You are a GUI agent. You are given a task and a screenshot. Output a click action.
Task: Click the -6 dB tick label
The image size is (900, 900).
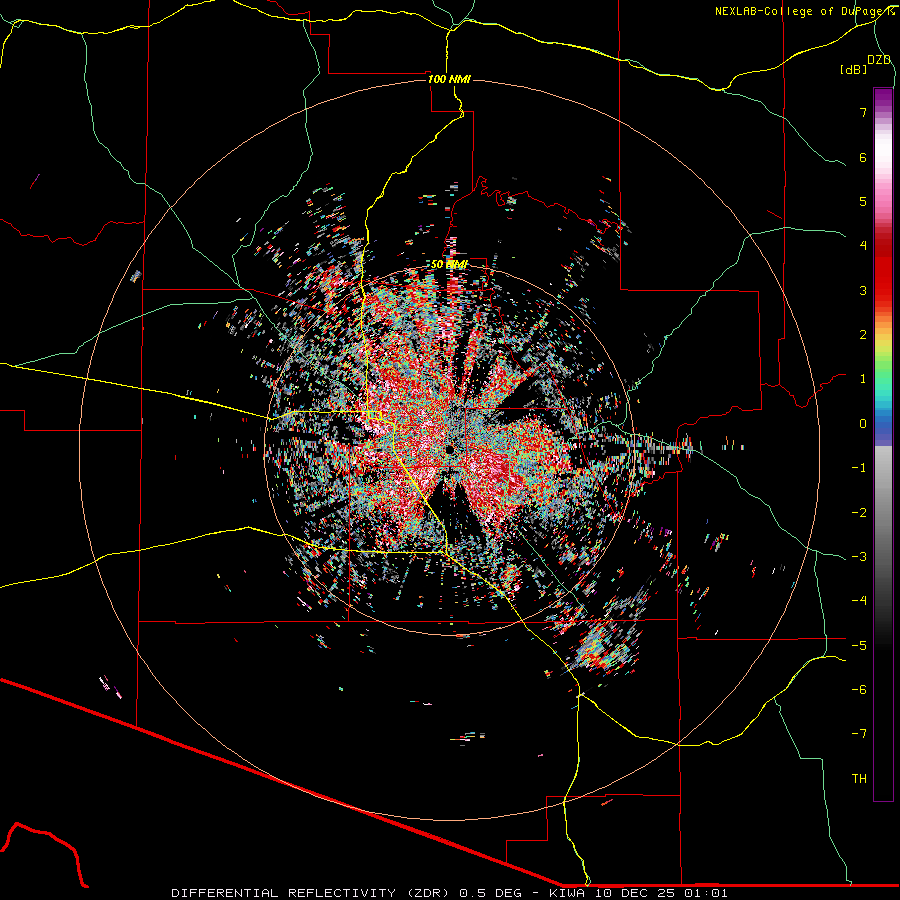point(859,690)
